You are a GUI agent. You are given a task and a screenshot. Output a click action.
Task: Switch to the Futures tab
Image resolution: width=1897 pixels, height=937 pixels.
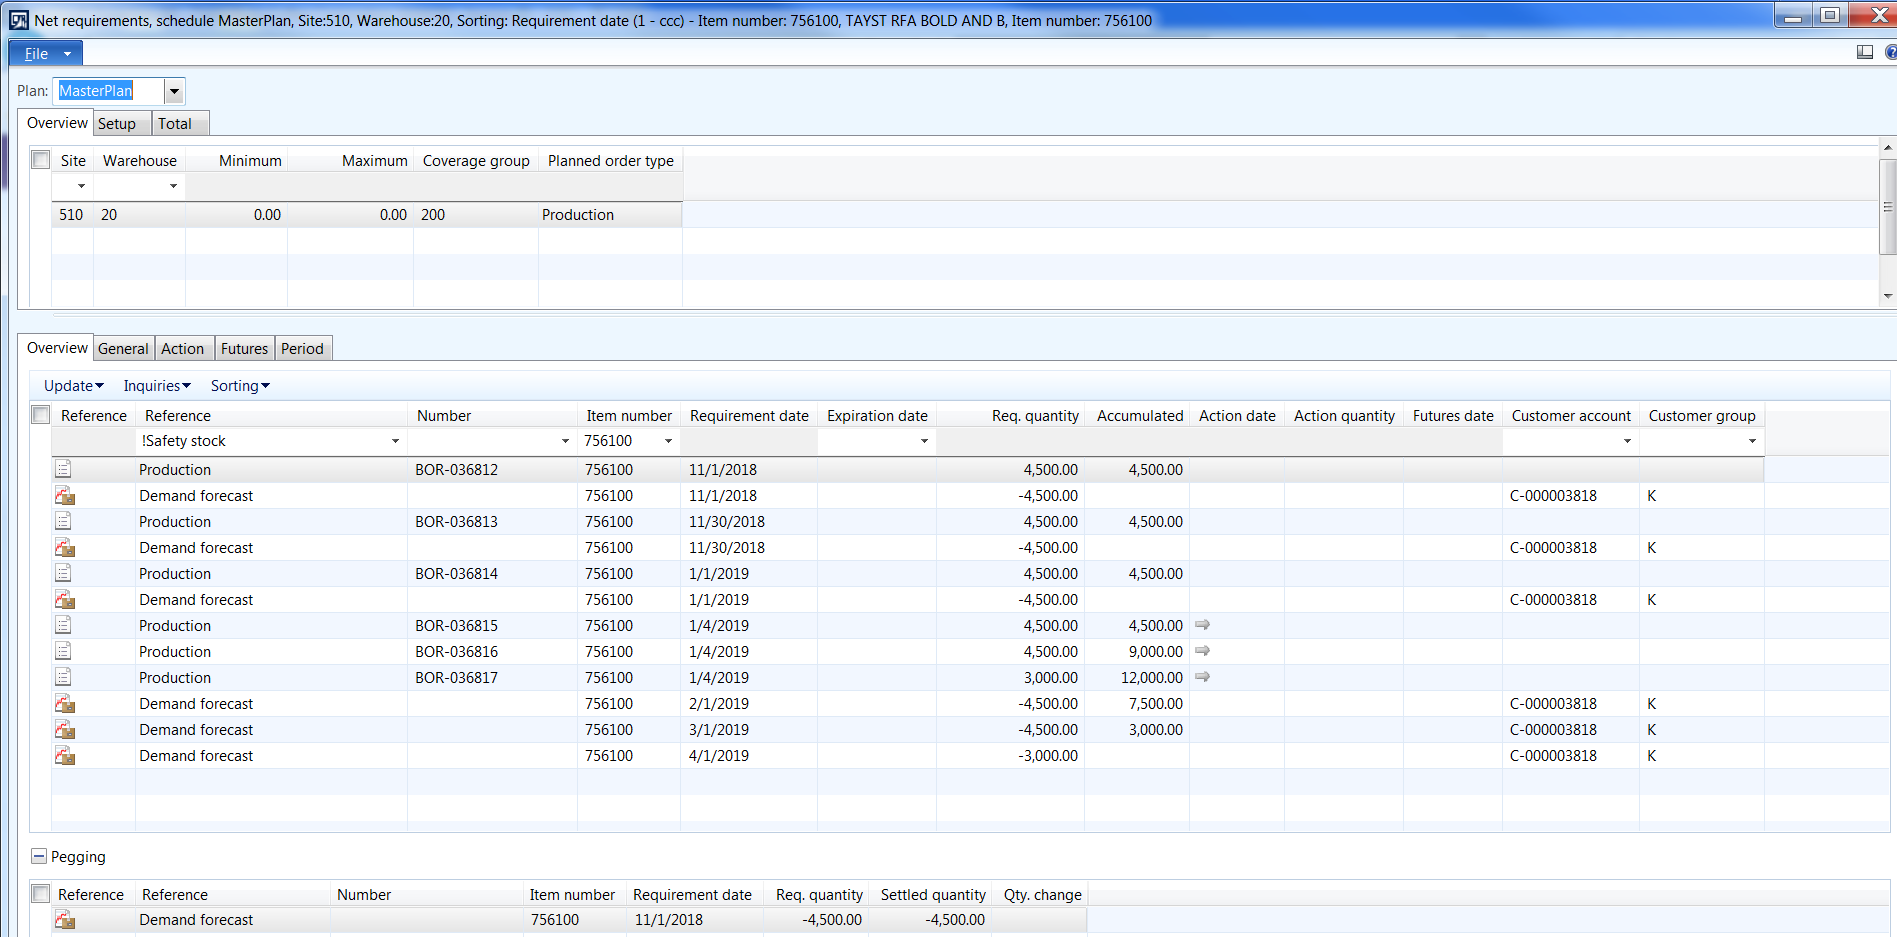[244, 349]
